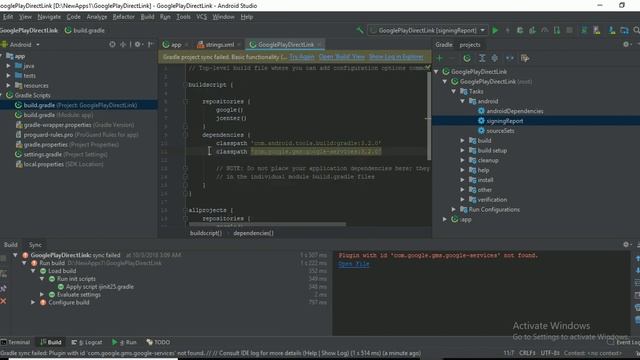
Task: Expand the resources folder in project tree
Action: pyautogui.click(x=8, y=85)
